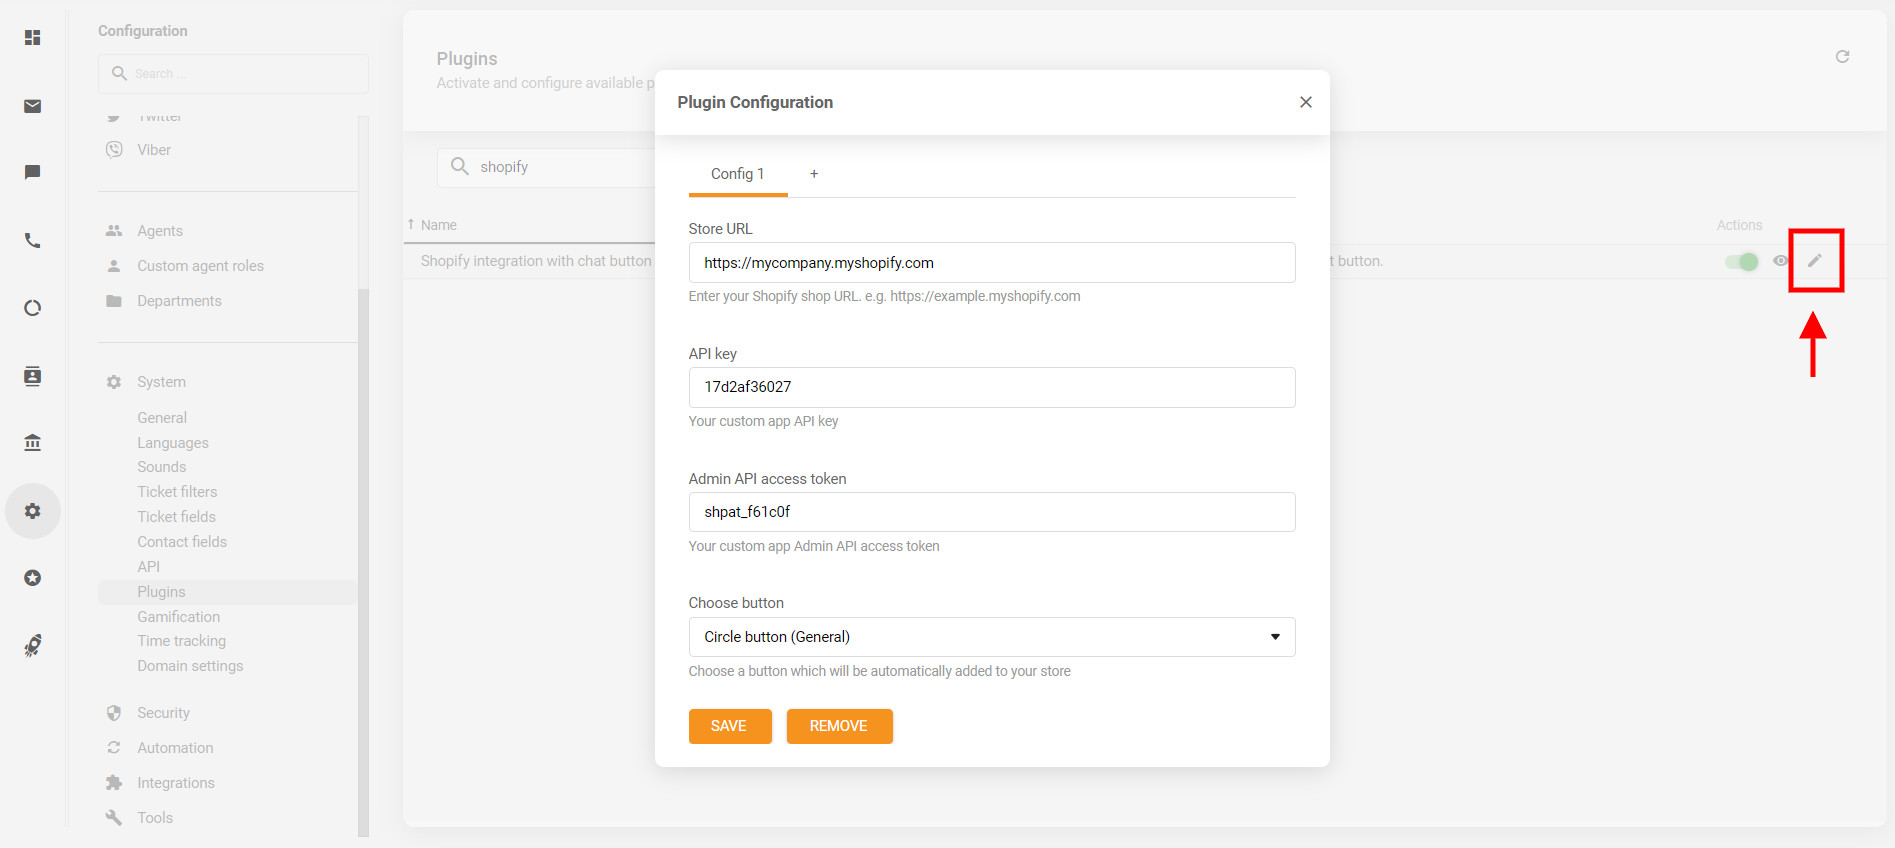Expand the Security section in sidebar
1895x848 pixels.
pos(163,713)
